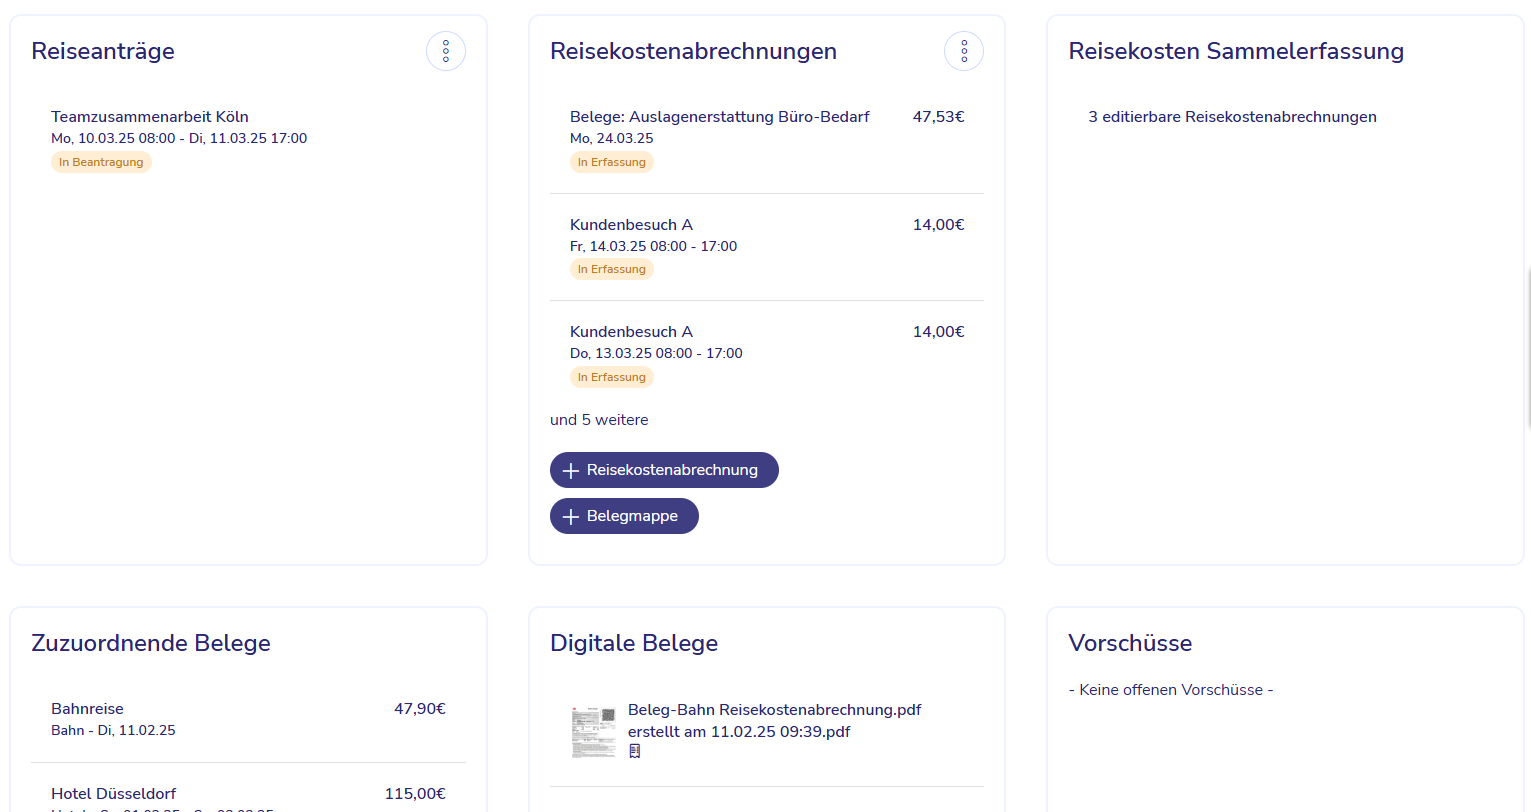This screenshot has height=812, width=1531.
Task: Open Belege: Auslagenerstattung Büro-Bedarf entry
Action: coord(767,139)
